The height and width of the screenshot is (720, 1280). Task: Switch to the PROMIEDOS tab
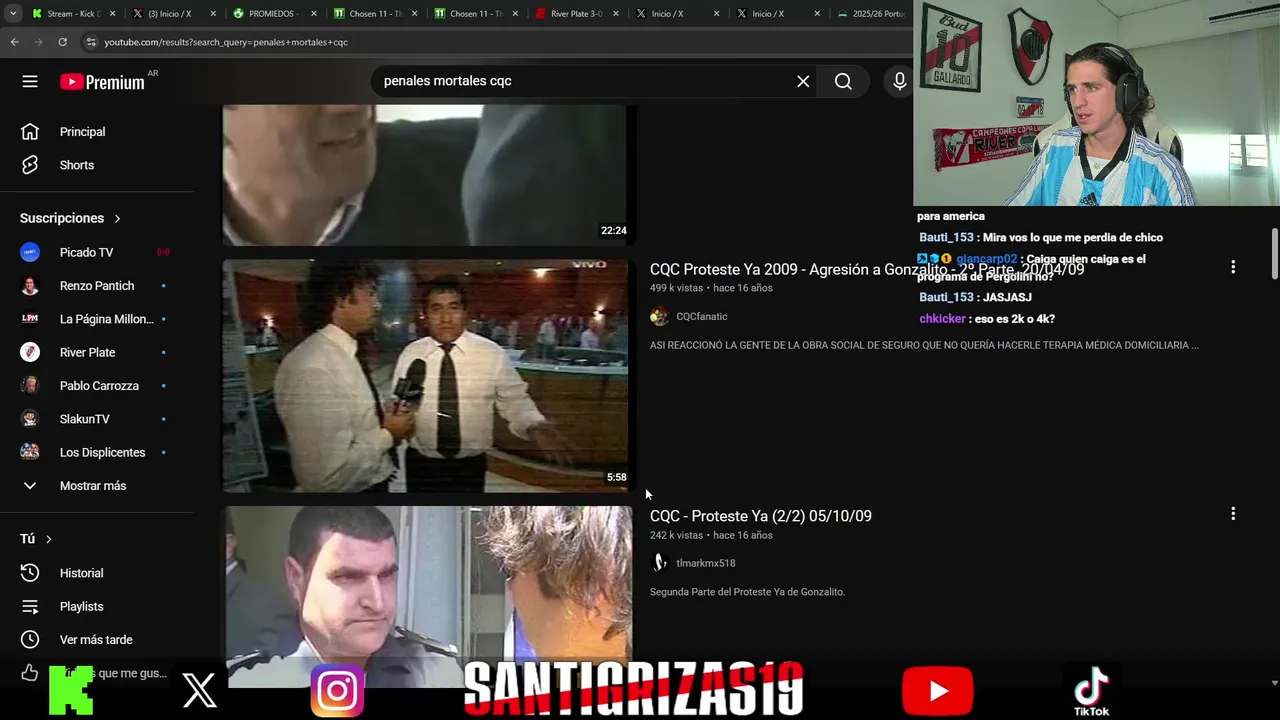pos(271,14)
